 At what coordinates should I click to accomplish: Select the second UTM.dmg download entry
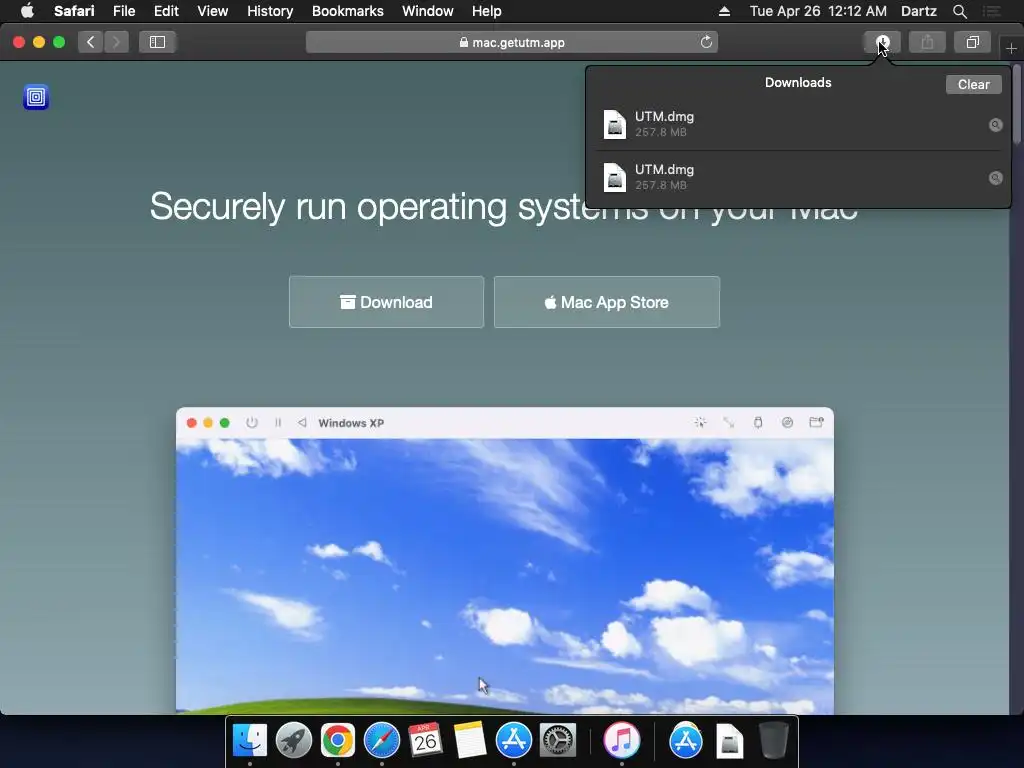click(798, 177)
